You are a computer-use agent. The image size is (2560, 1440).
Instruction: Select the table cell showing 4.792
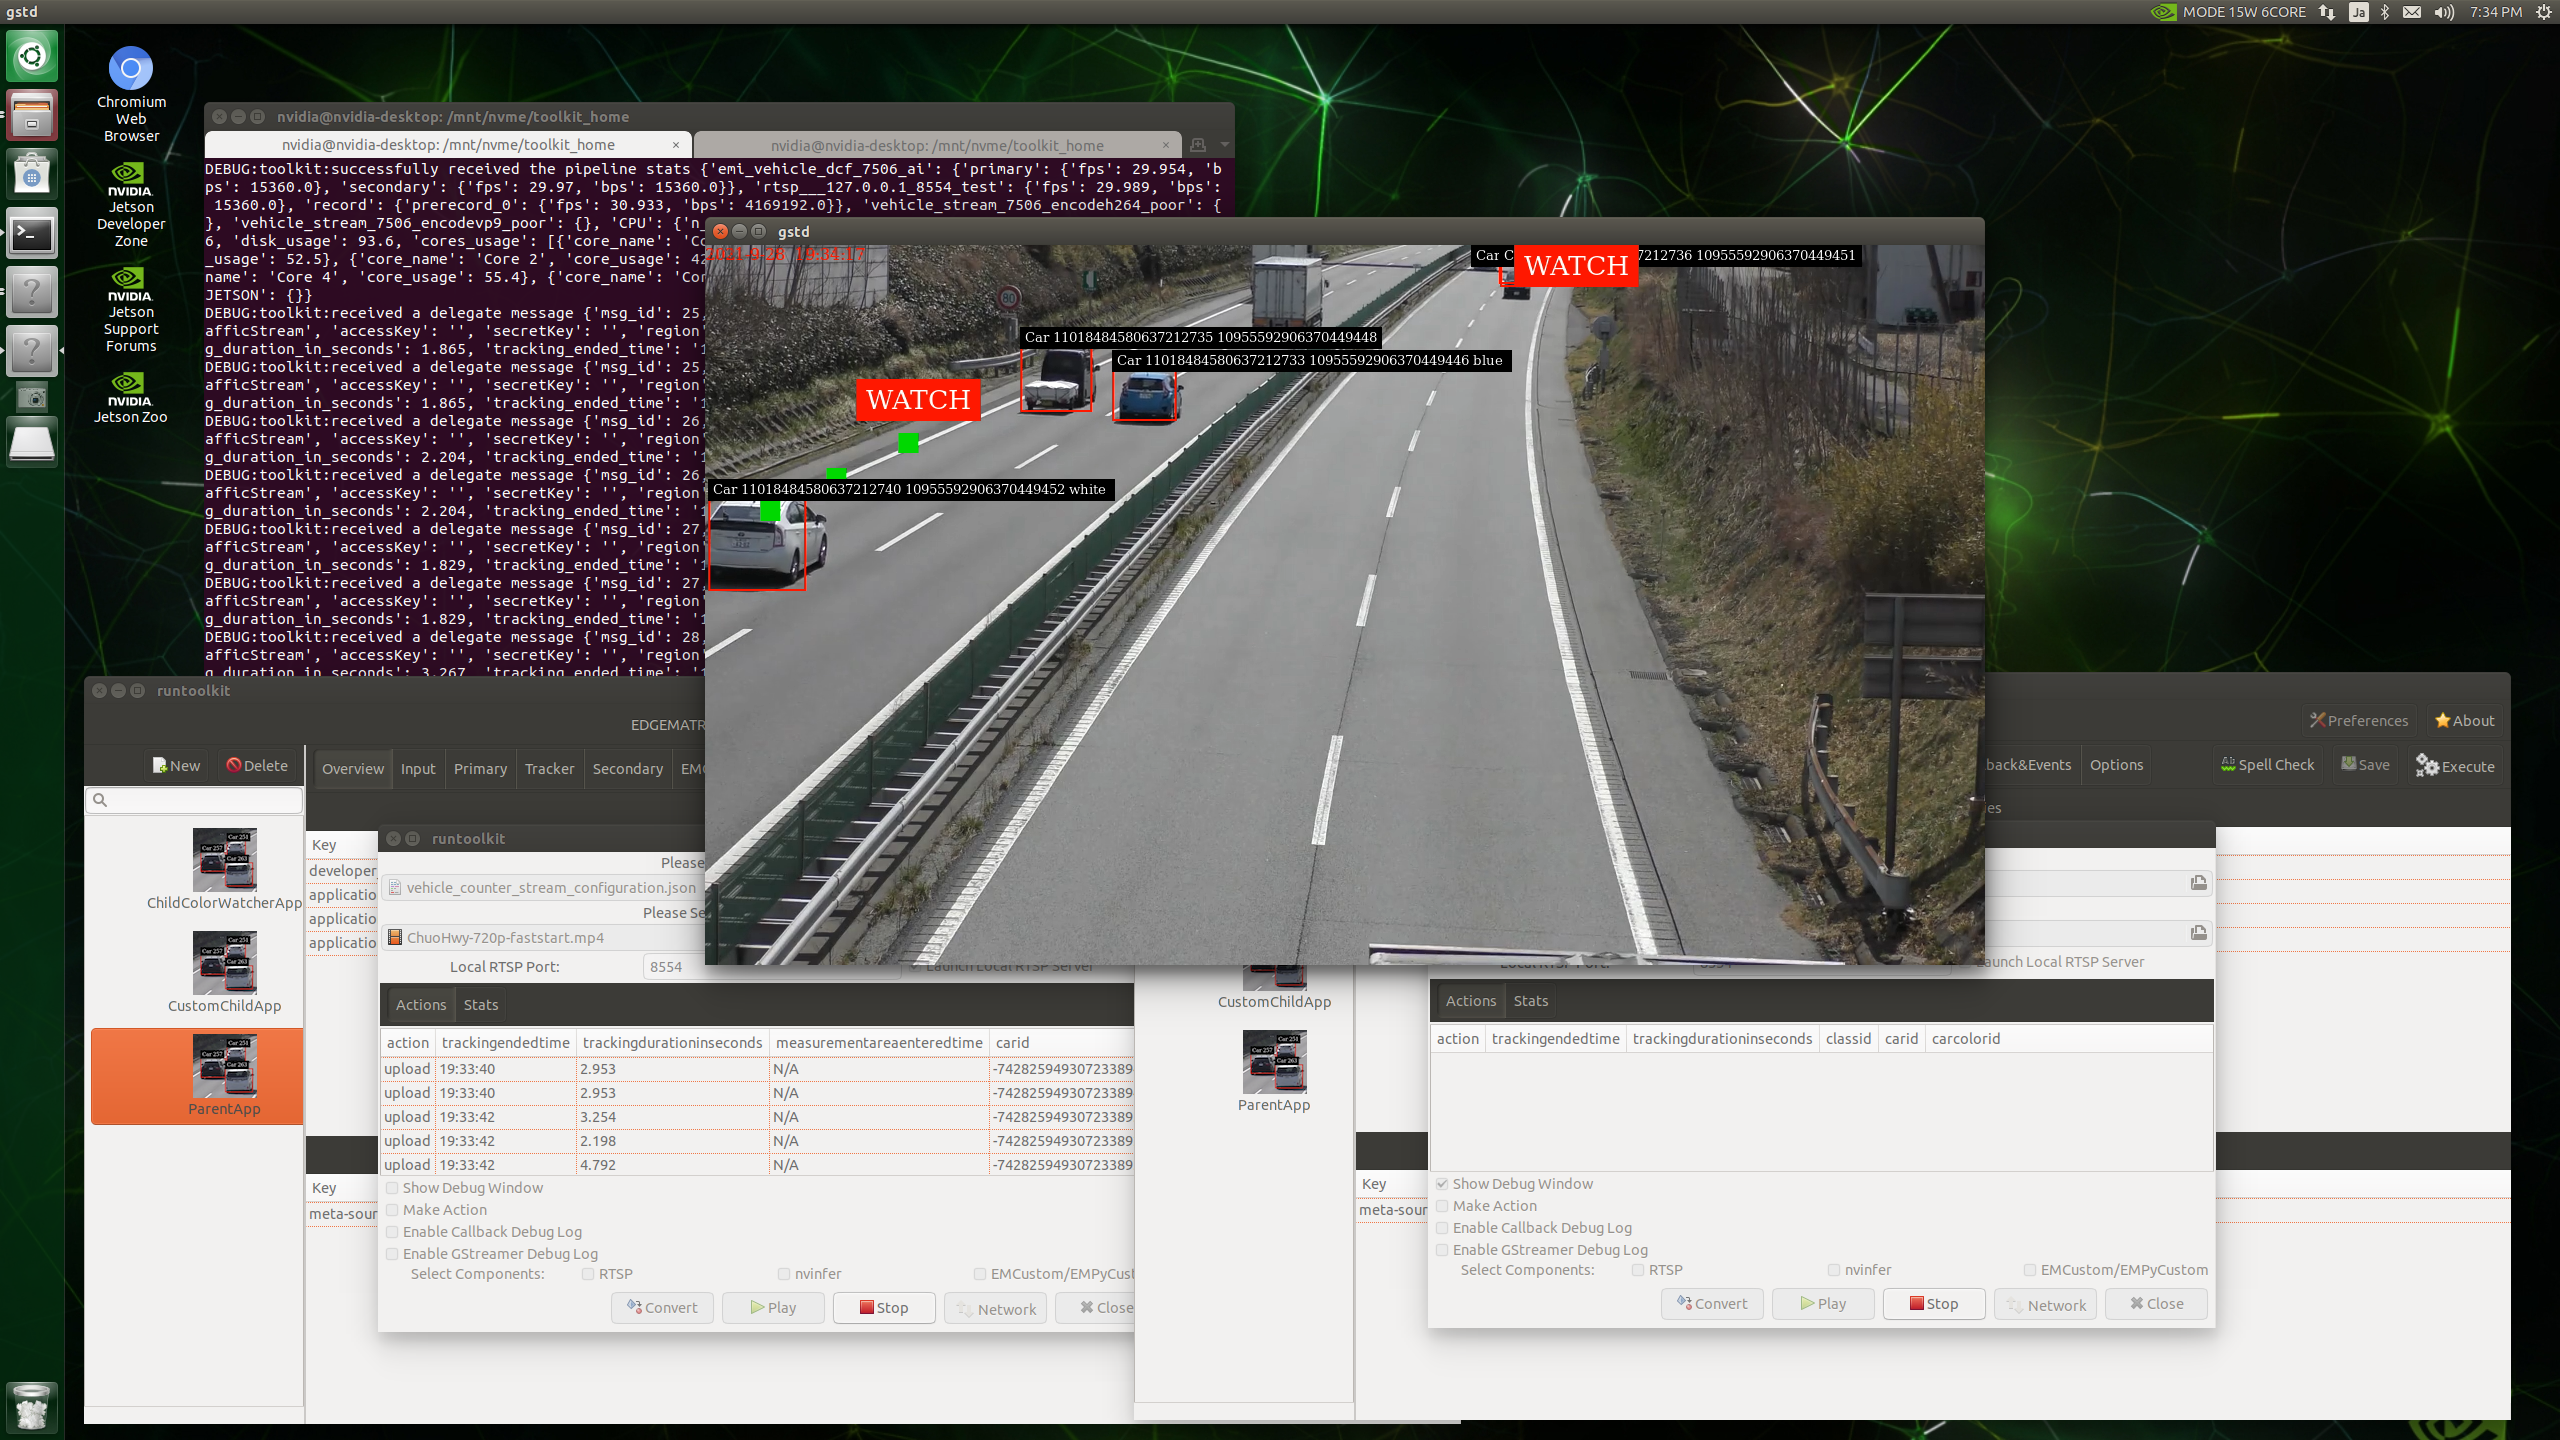point(673,1165)
